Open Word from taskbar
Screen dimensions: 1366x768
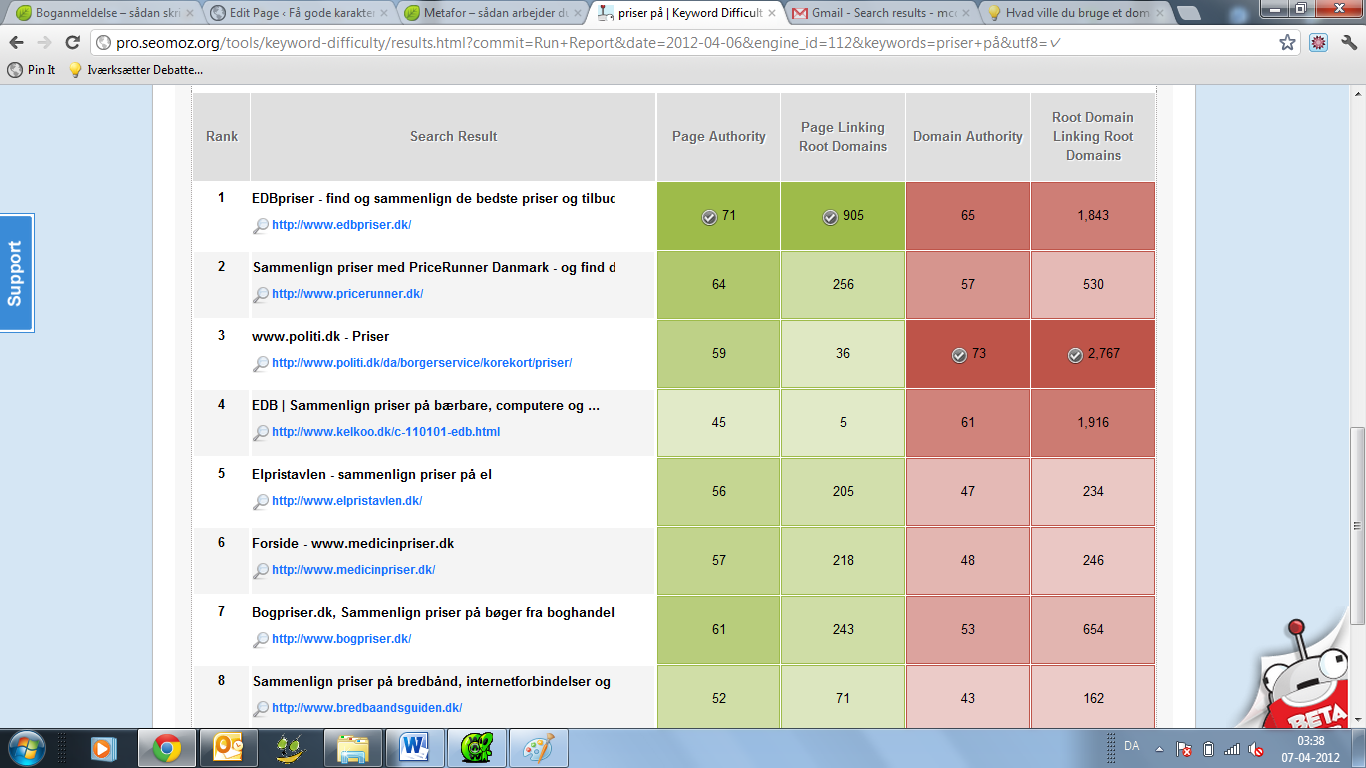click(414, 748)
